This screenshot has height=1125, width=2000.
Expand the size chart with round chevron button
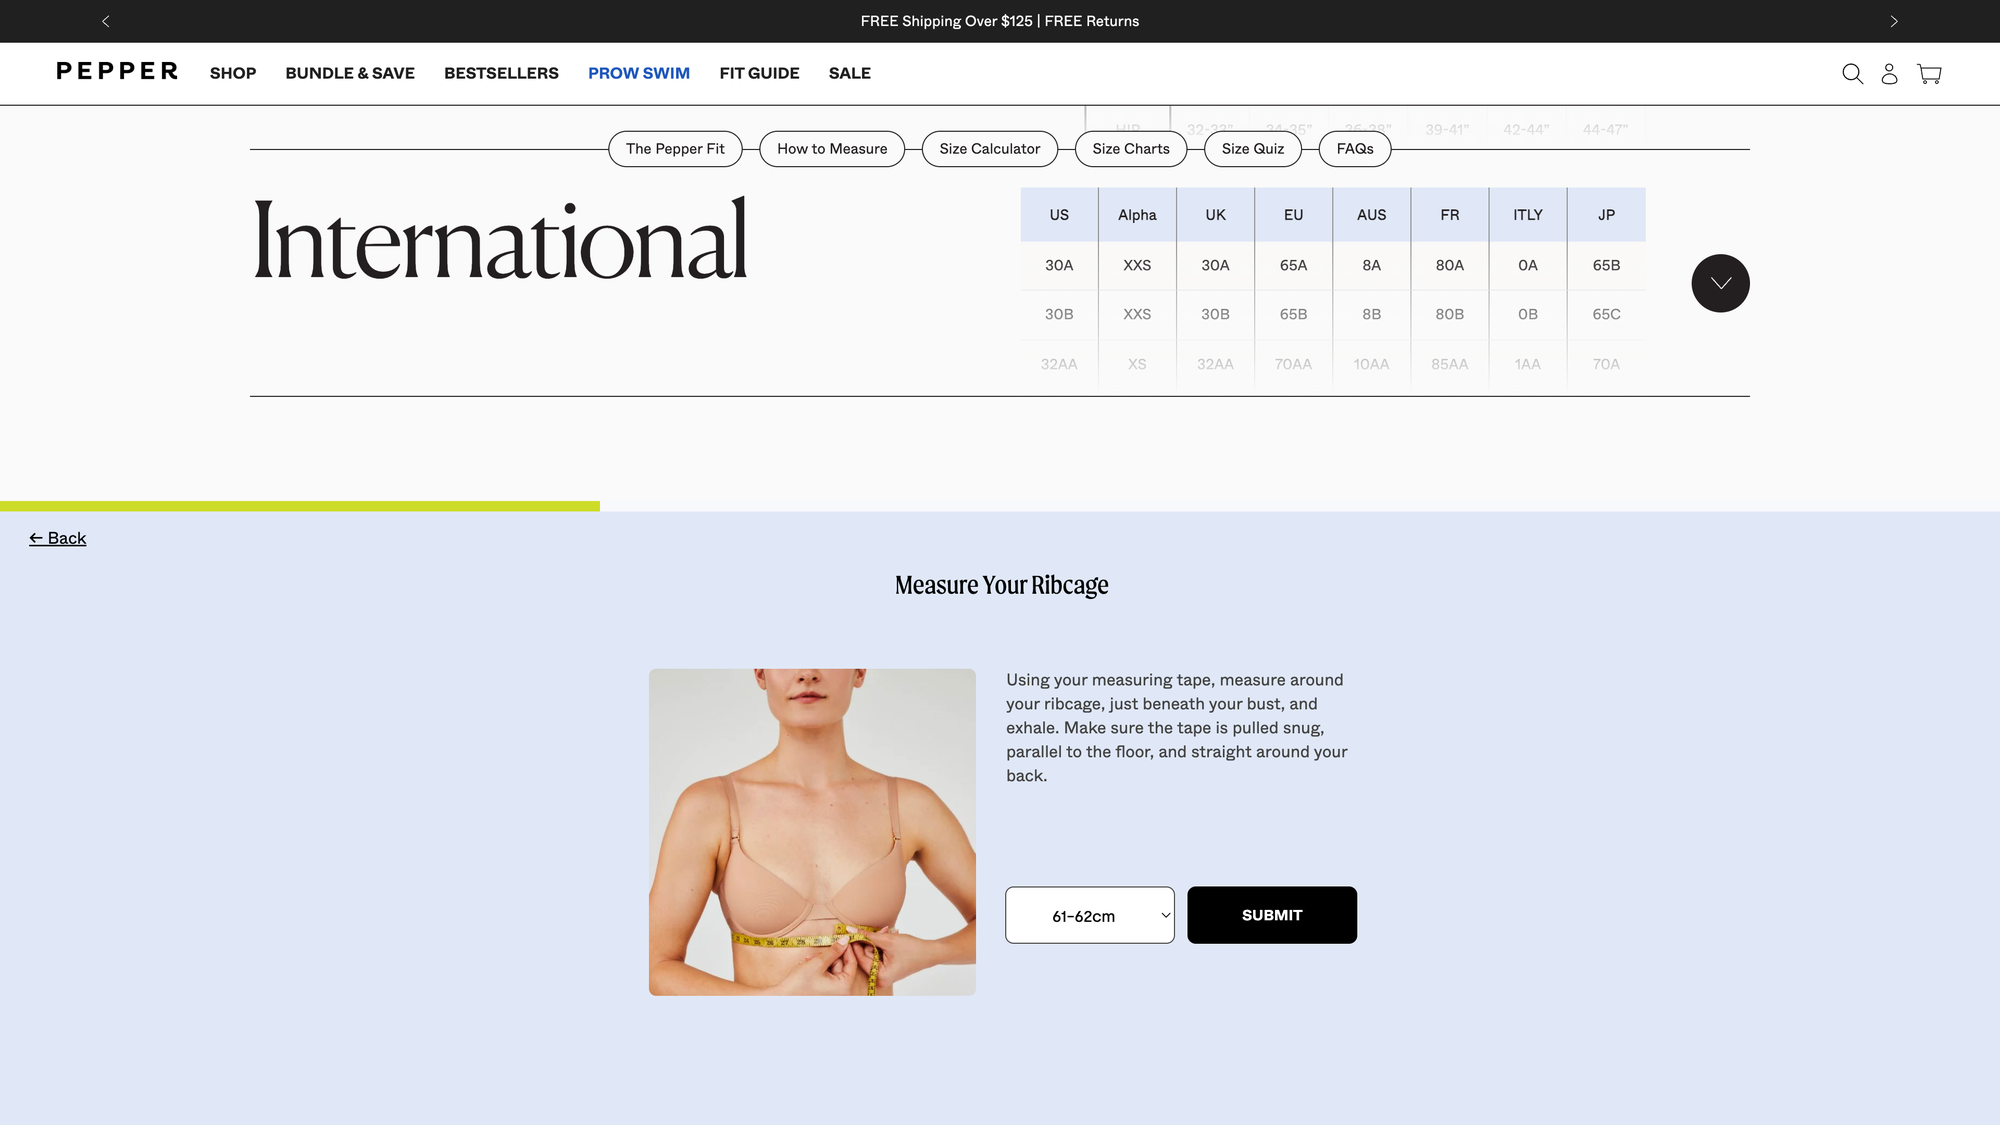(x=1720, y=283)
